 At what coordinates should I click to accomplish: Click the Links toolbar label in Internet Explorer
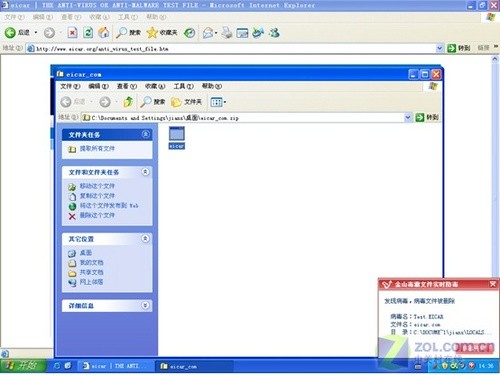click(483, 48)
